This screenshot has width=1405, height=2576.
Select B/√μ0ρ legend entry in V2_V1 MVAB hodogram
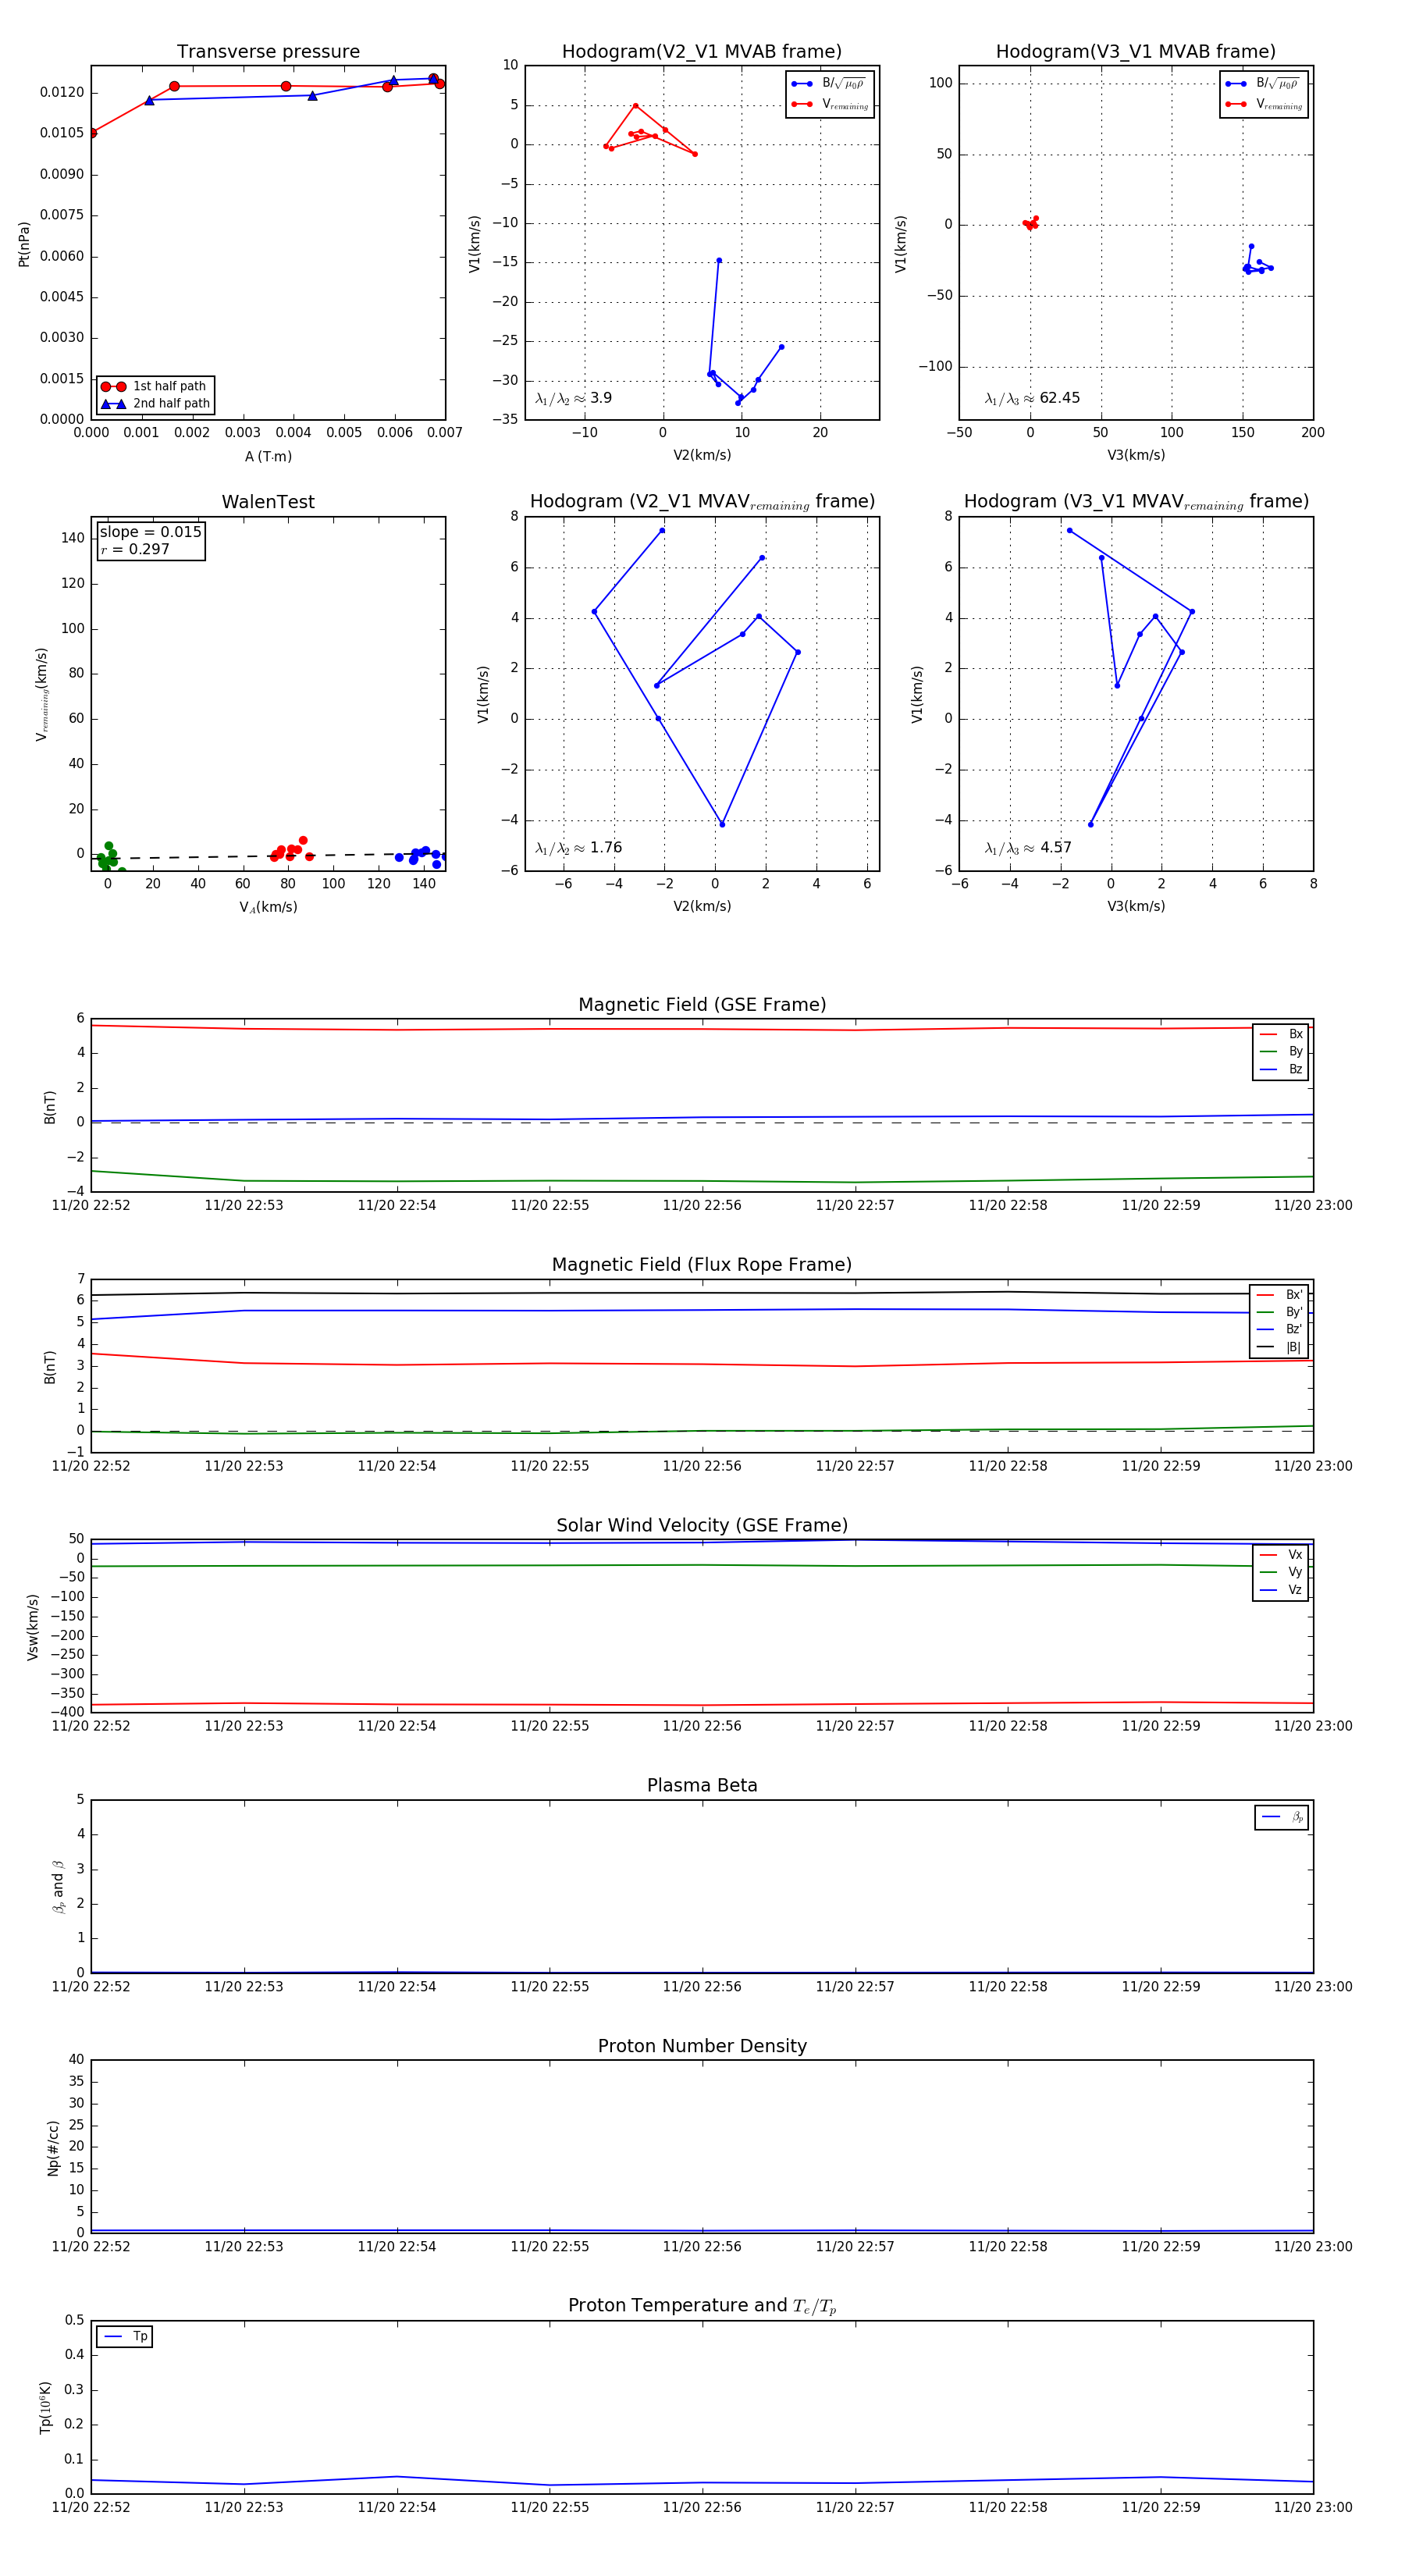[x=829, y=84]
